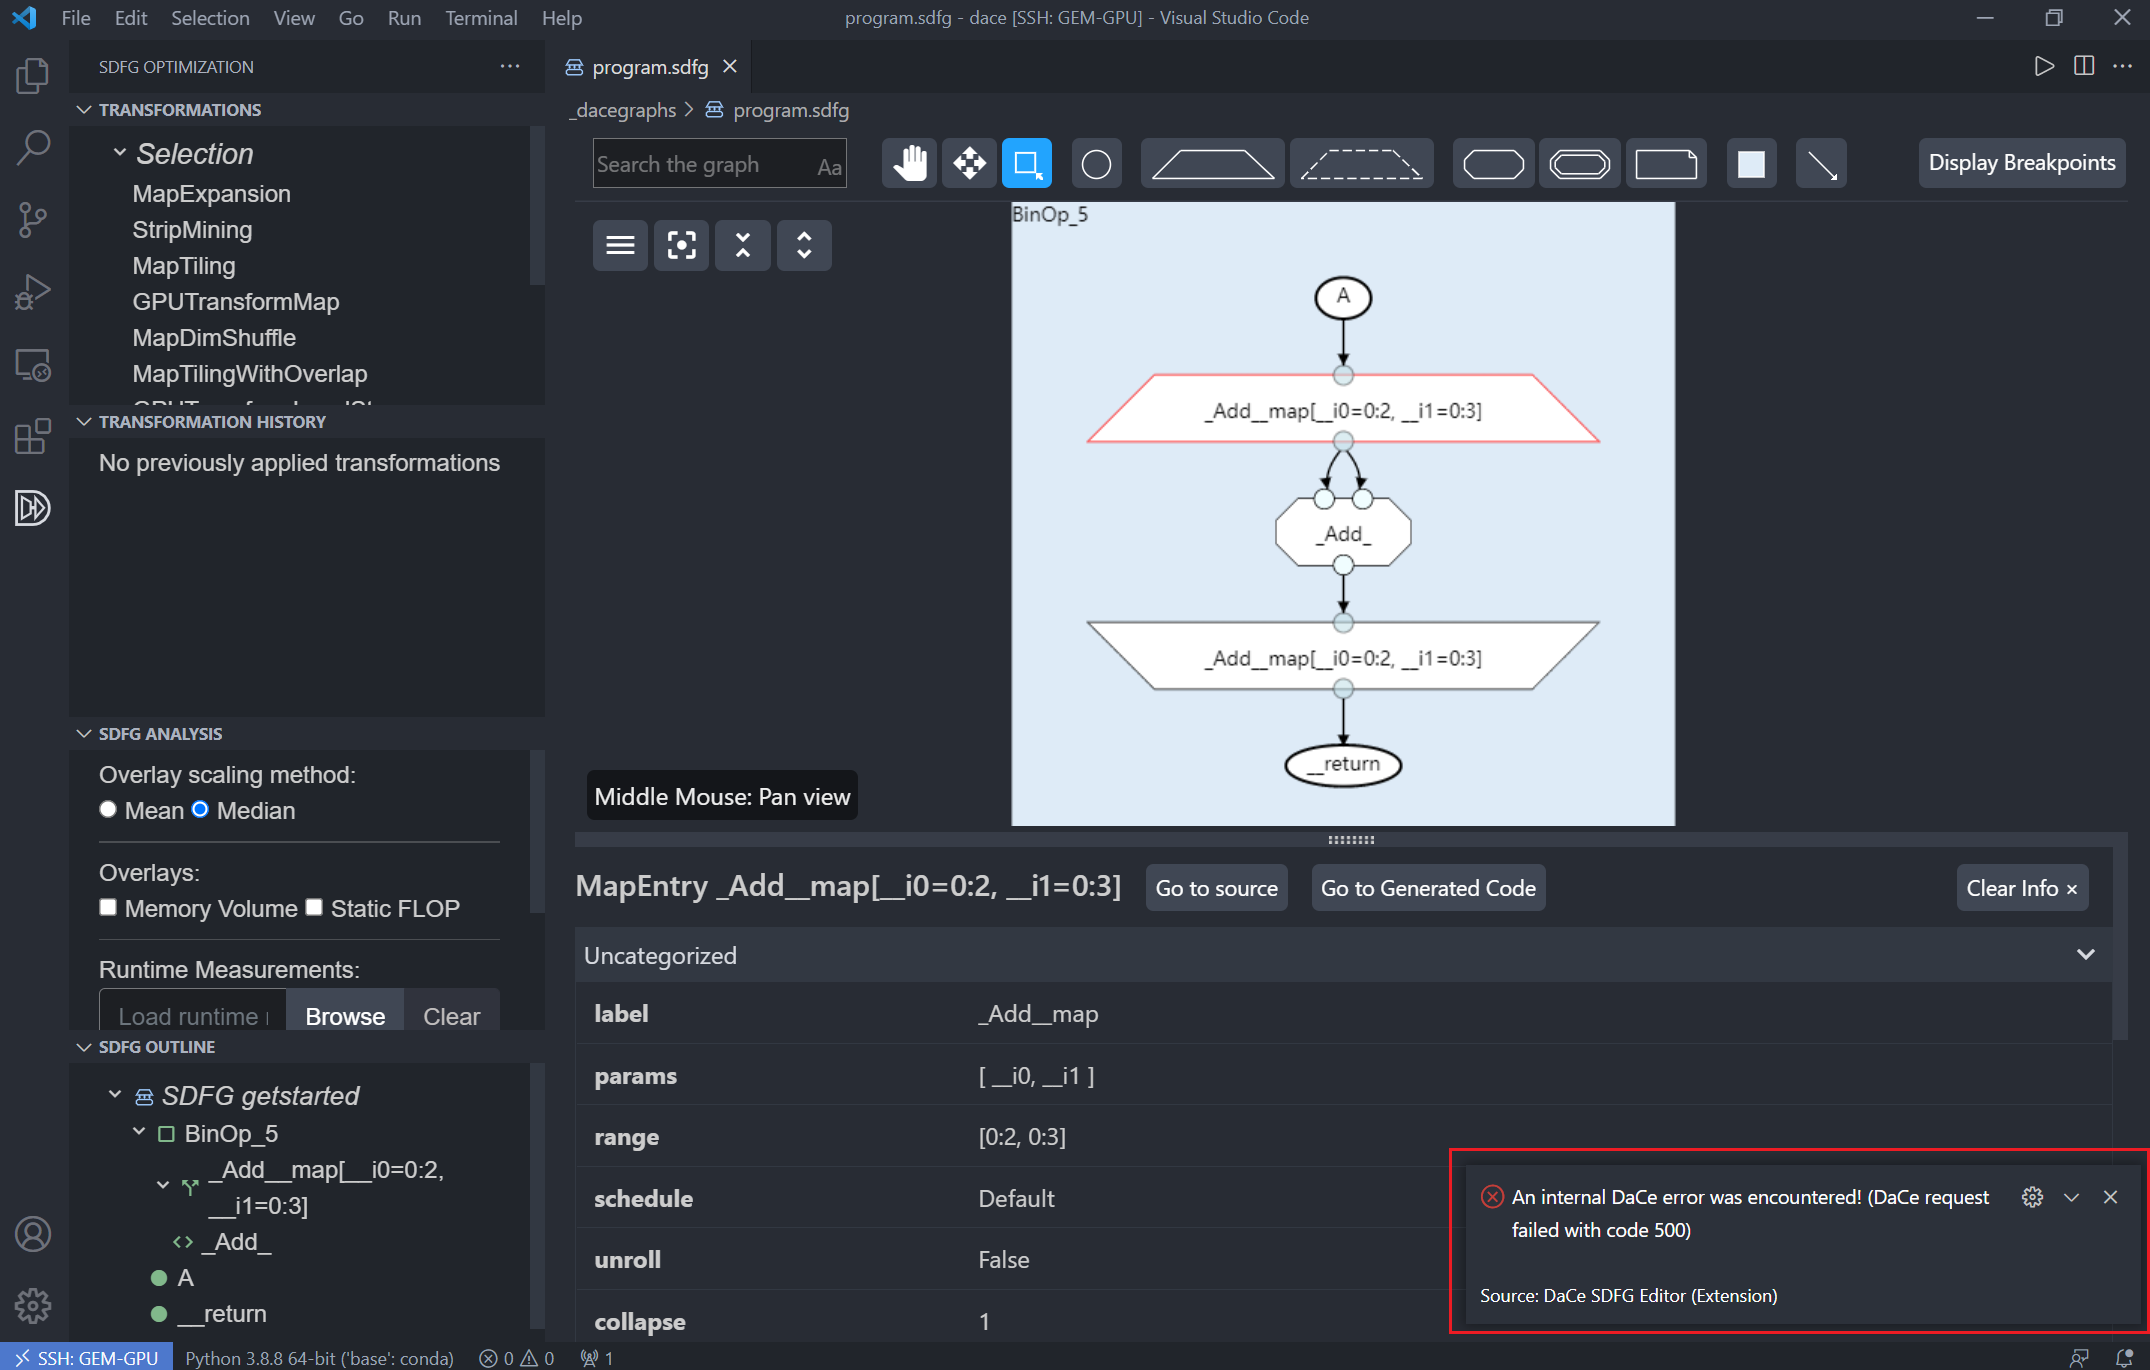Choose the add state (circle) tool

(x=1097, y=163)
